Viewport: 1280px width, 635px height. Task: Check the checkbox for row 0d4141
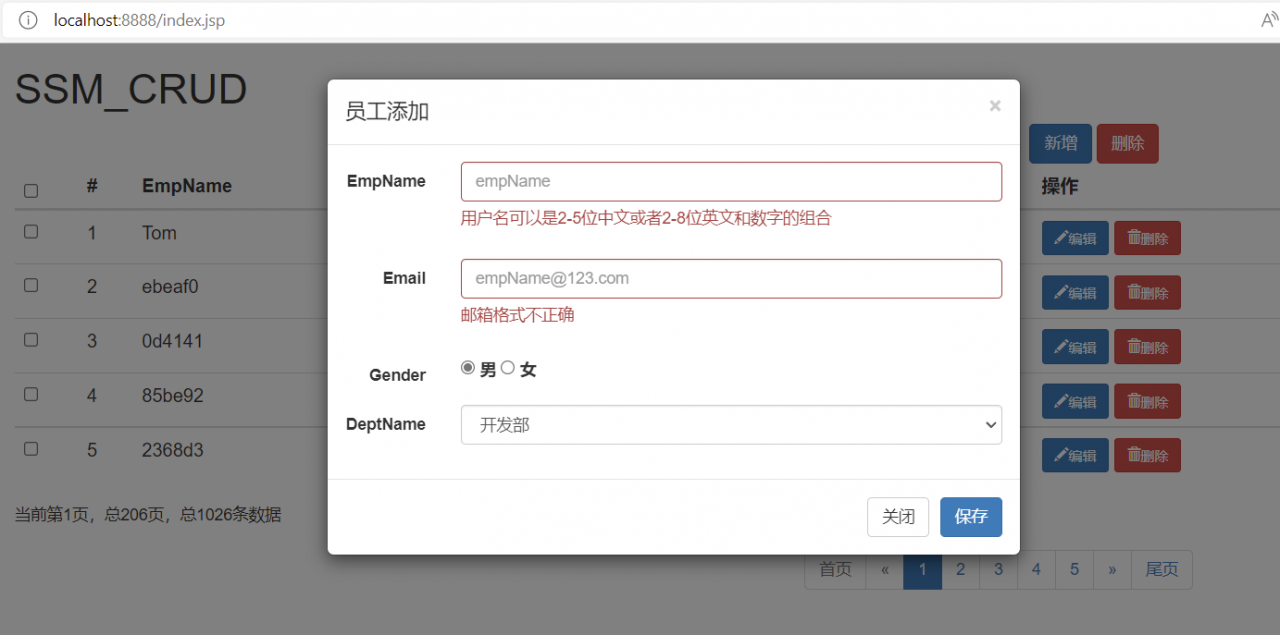click(31, 340)
